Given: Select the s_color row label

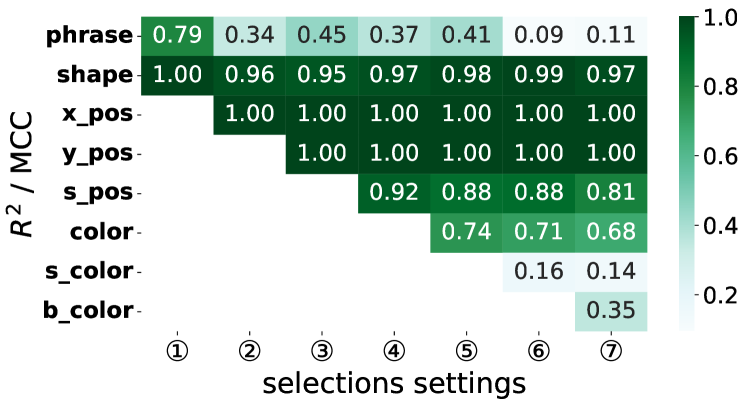Looking at the screenshot, I should coord(89,271).
